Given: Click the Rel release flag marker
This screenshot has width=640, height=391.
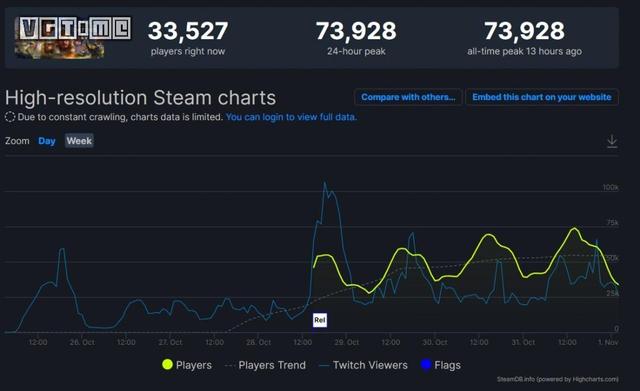Looking at the screenshot, I should 320,320.
